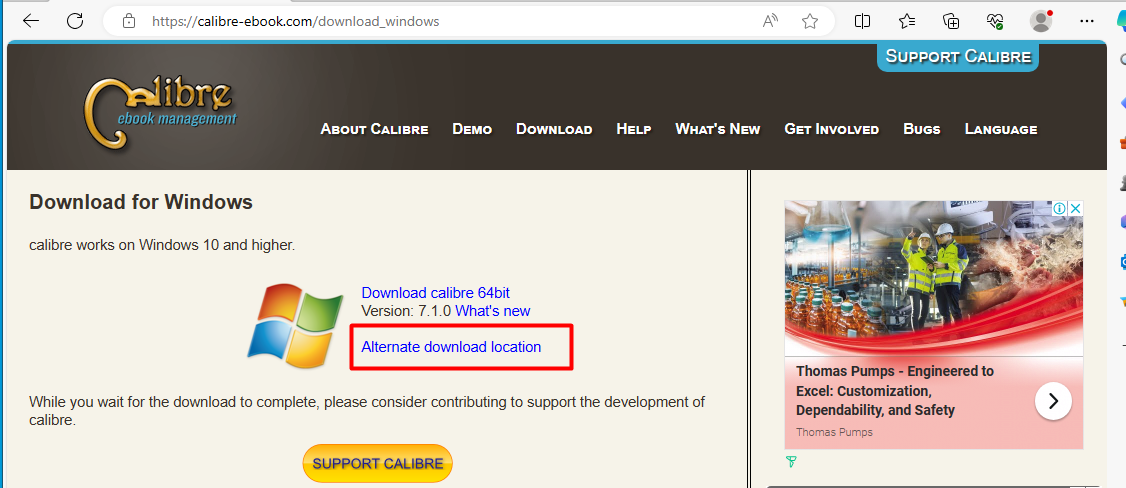
Task: Click the Download for Windows heading
Action: click(x=141, y=202)
